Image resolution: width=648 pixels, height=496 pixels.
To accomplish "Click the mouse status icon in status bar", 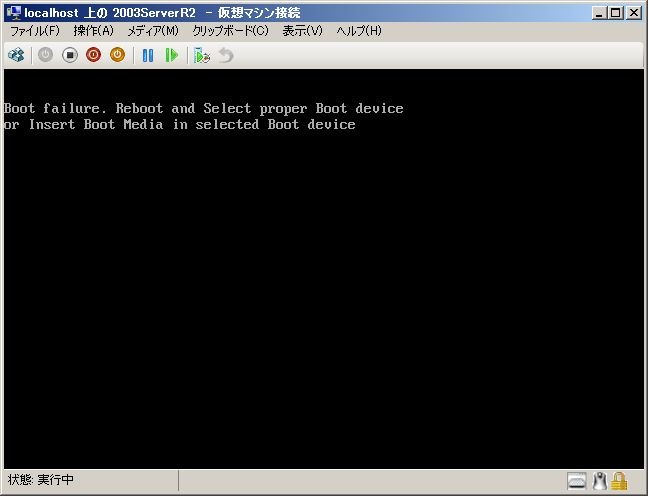I will coord(599,481).
